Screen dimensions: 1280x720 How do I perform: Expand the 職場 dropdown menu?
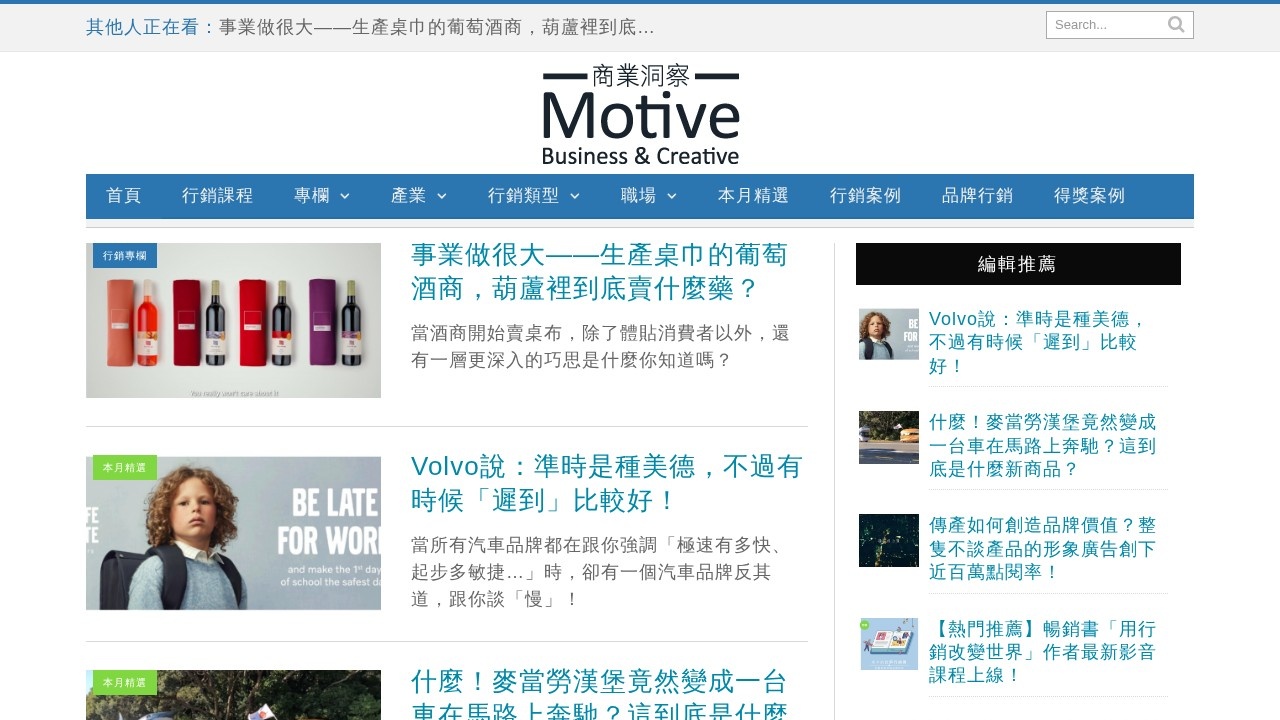pyautogui.click(x=648, y=196)
